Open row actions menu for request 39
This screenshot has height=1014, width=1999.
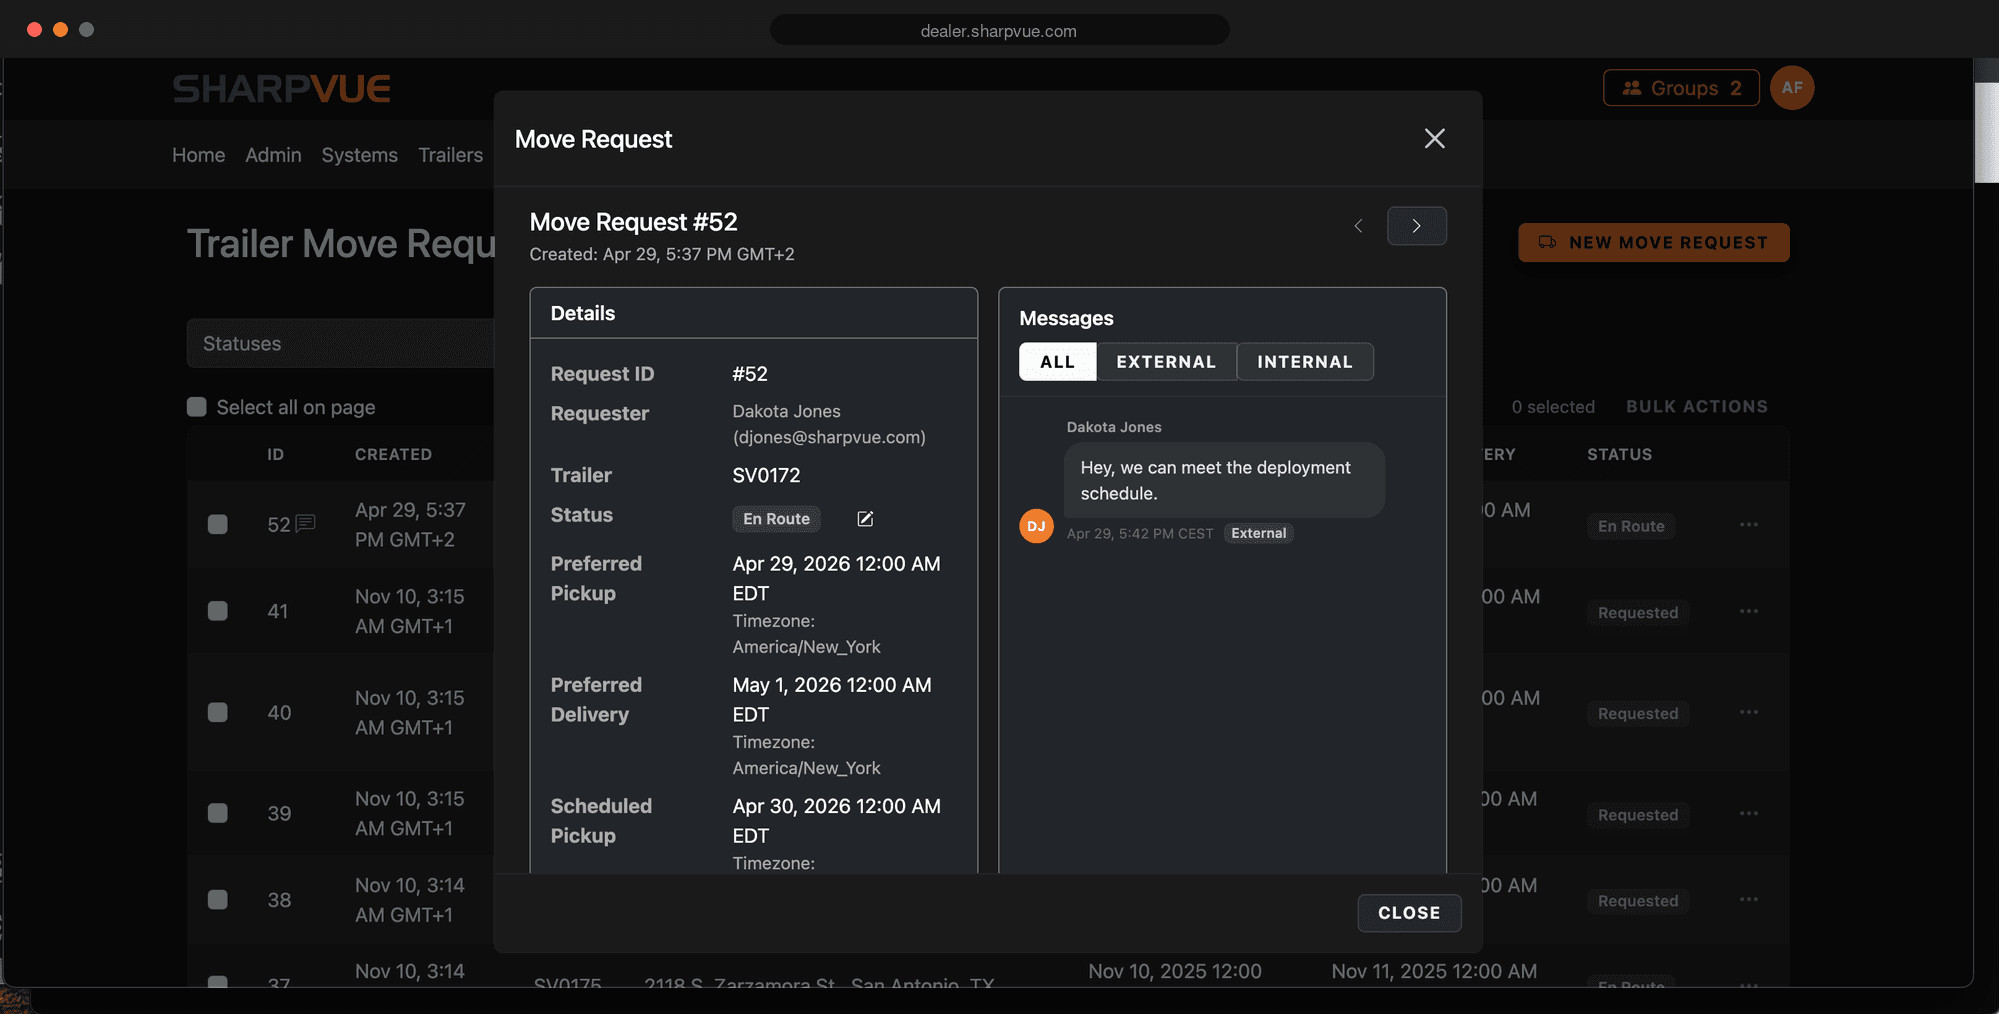tap(1748, 813)
